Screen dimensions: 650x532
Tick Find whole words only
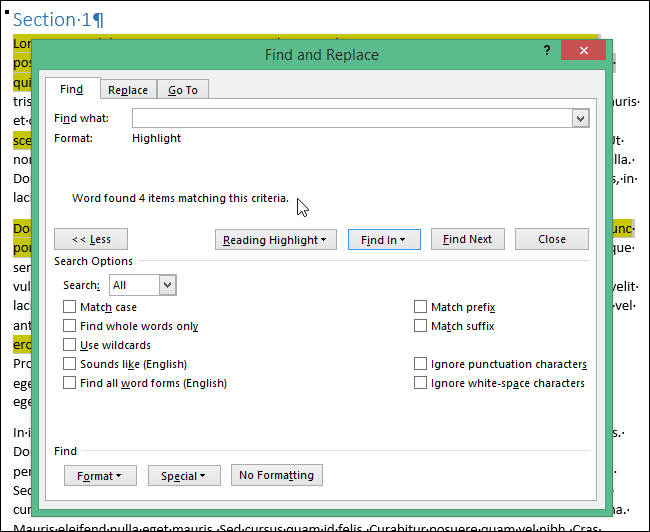tap(70, 326)
